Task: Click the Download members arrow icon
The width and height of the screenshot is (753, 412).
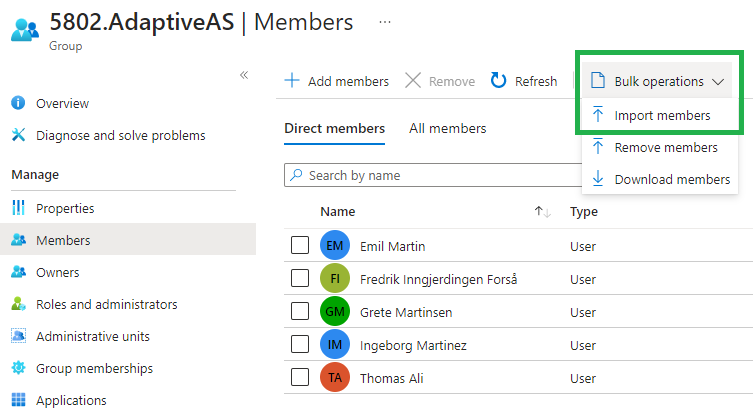Action: click(x=598, y=178)
